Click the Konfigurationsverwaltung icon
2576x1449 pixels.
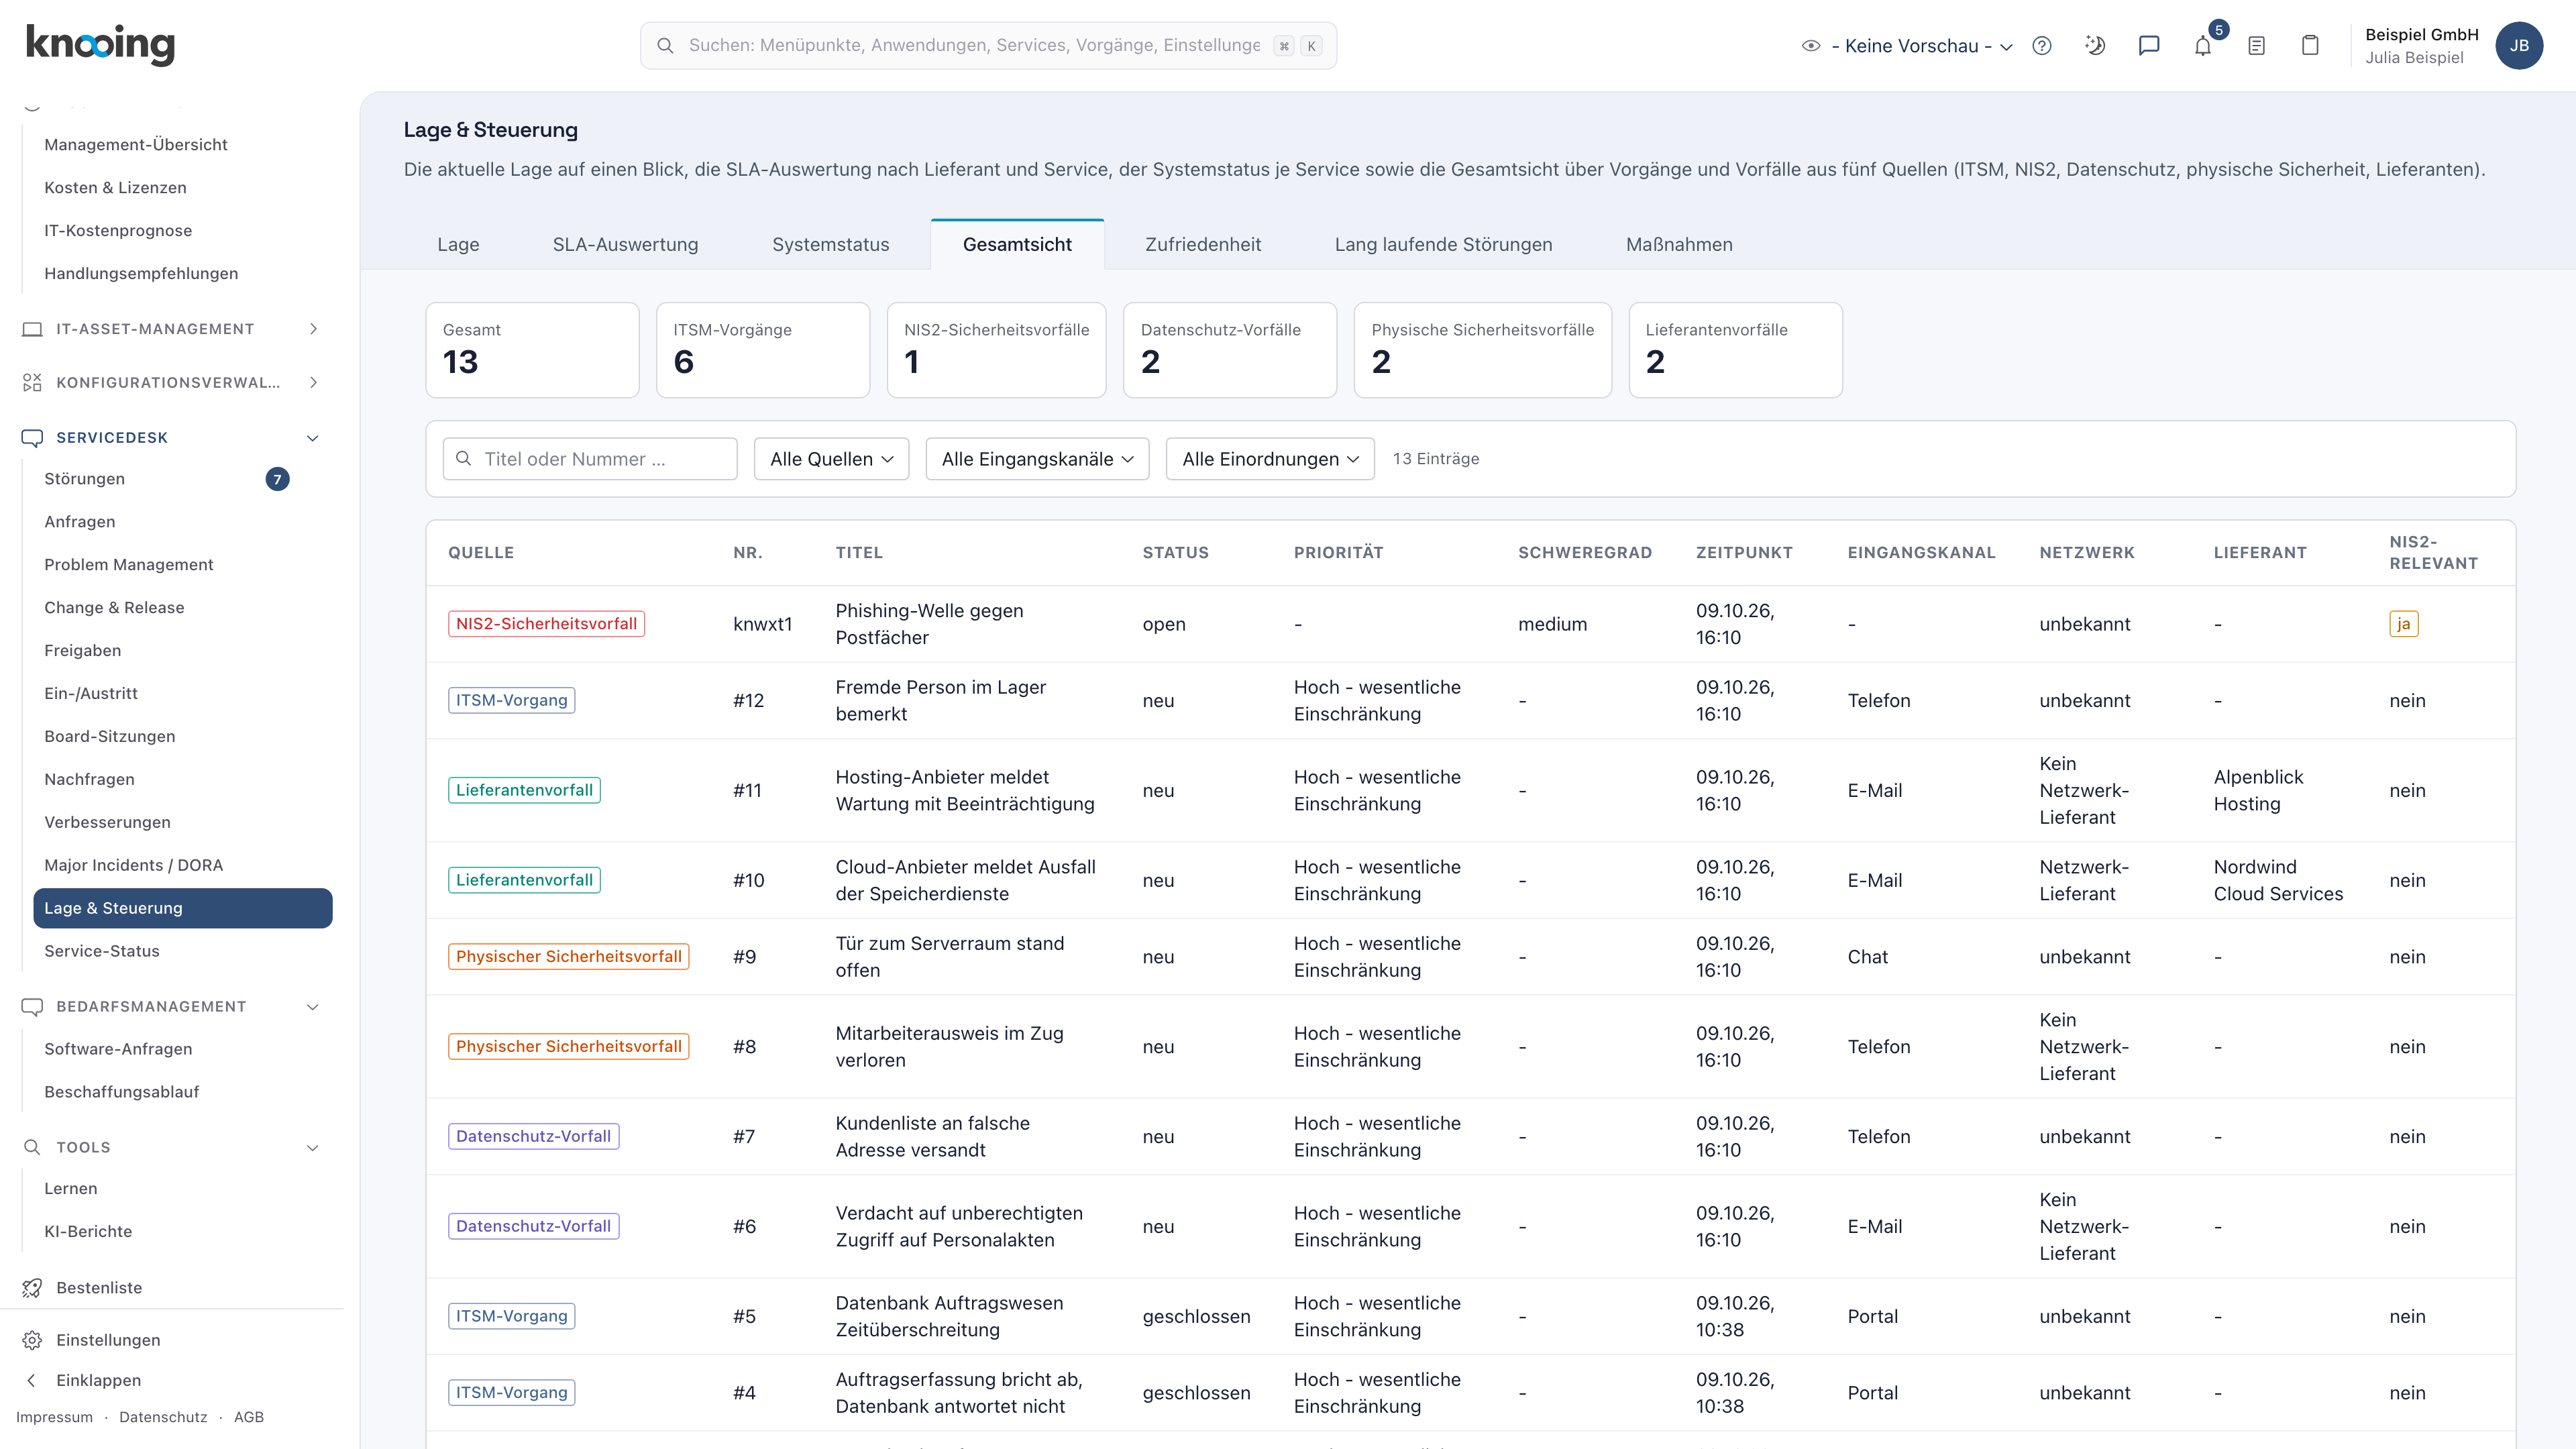(x=32, y=382)
